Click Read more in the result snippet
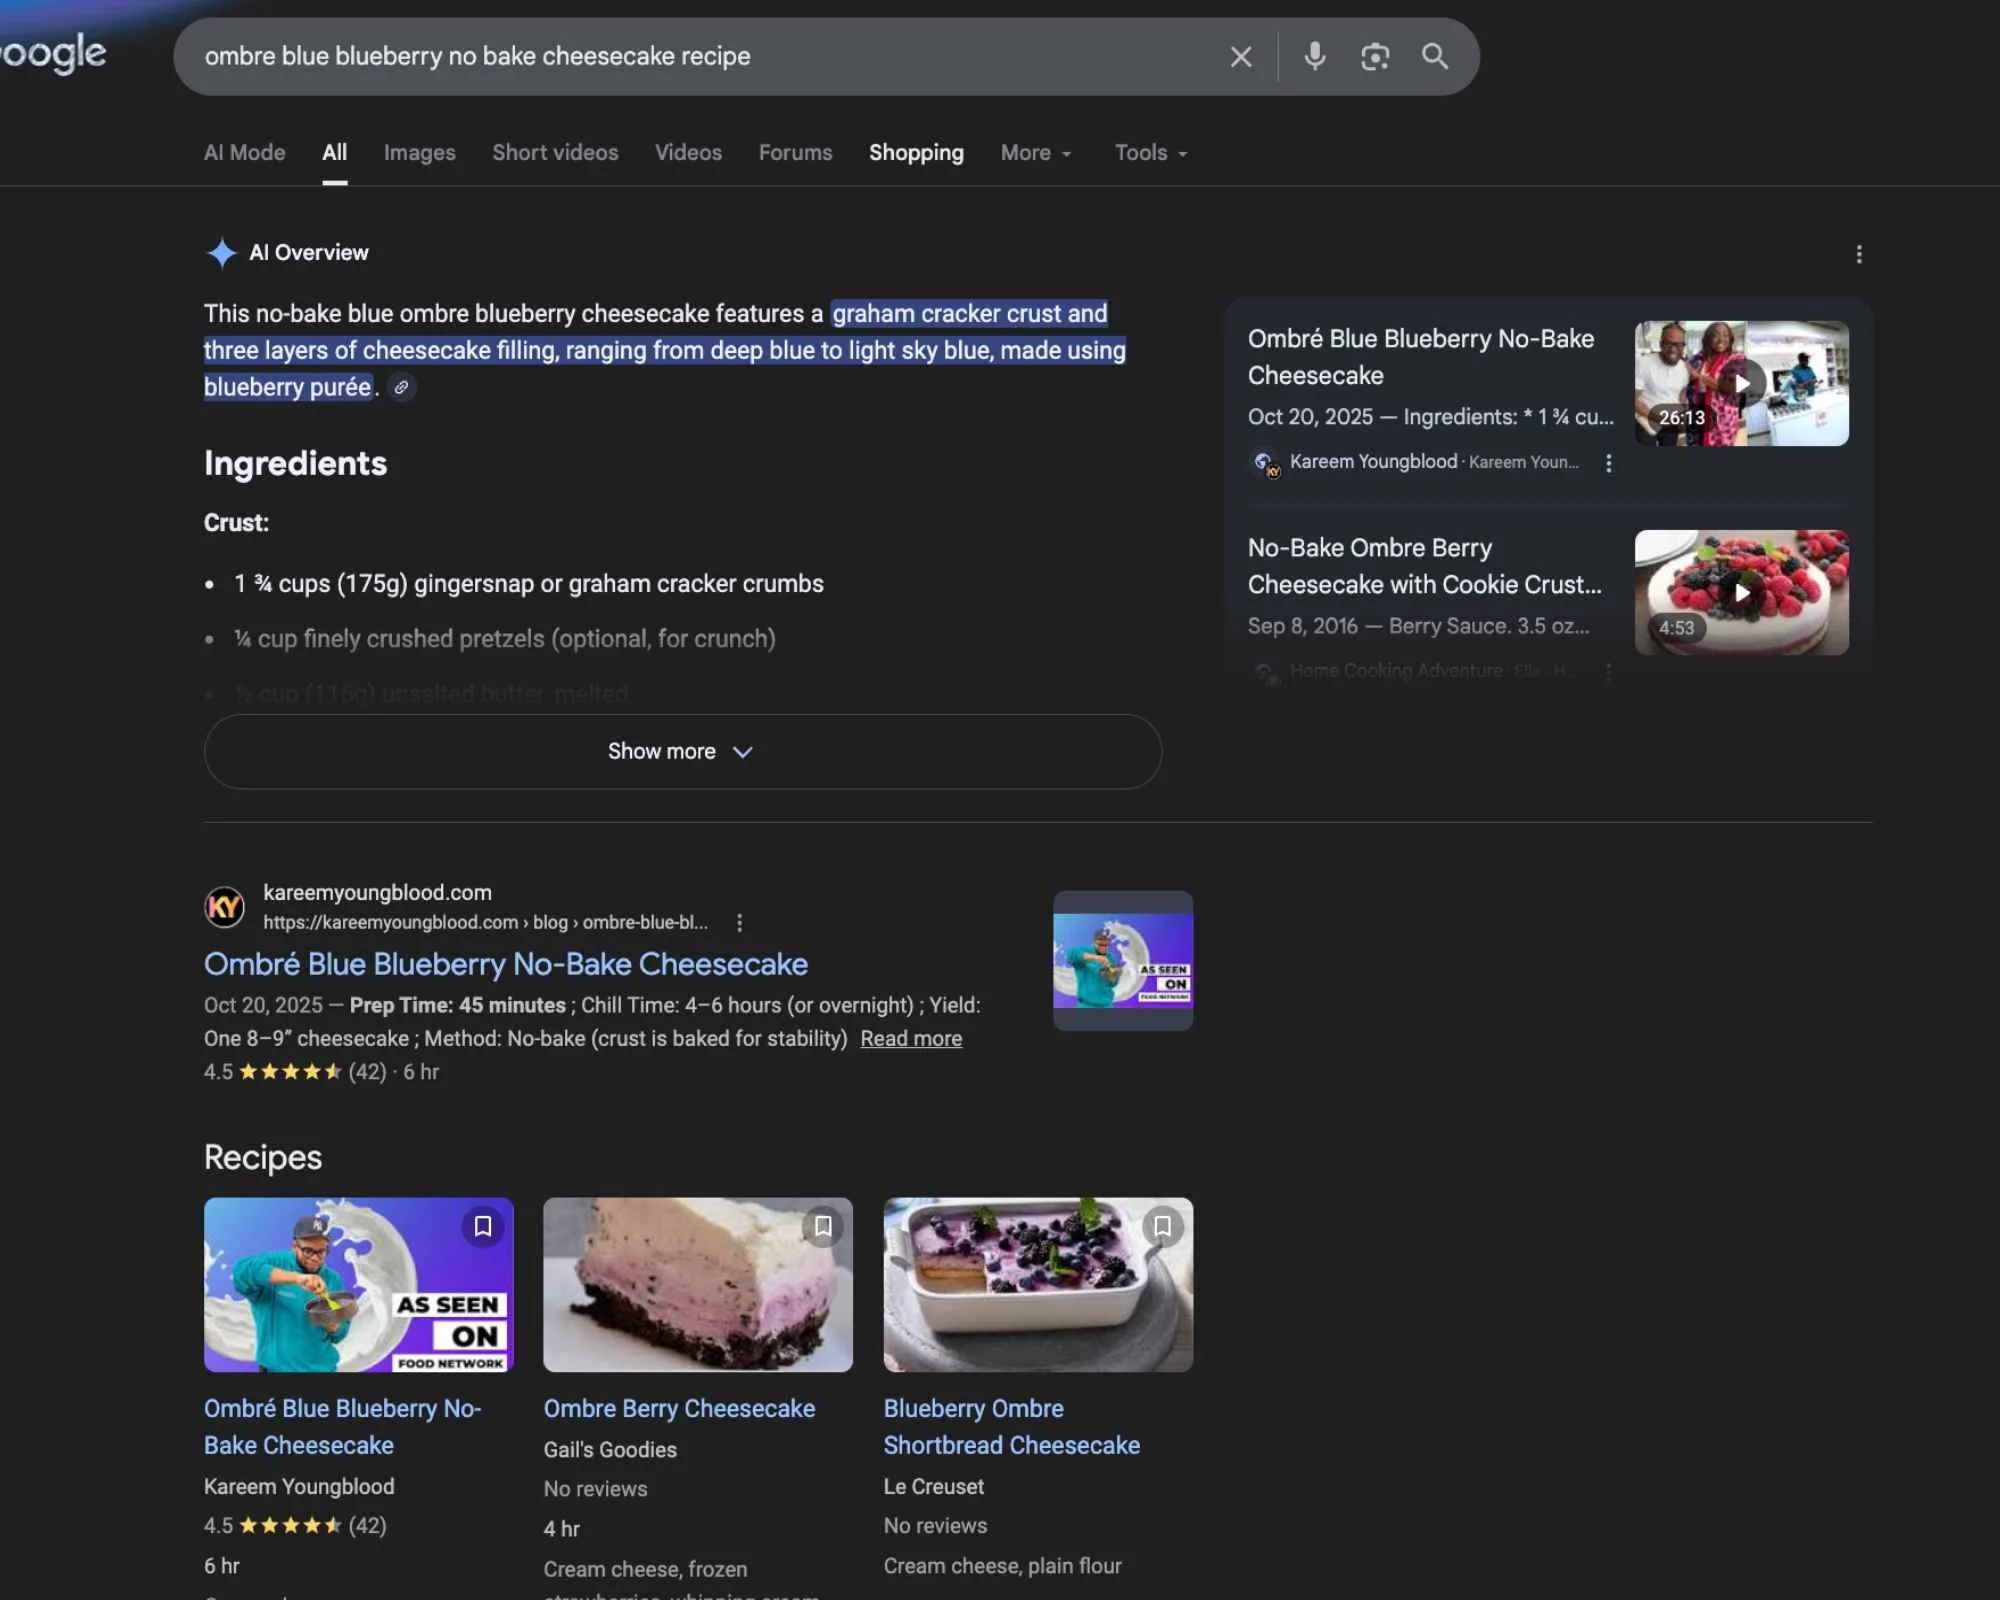The width and height of the screenshot is (2000, 1600). click(910, 1039)
